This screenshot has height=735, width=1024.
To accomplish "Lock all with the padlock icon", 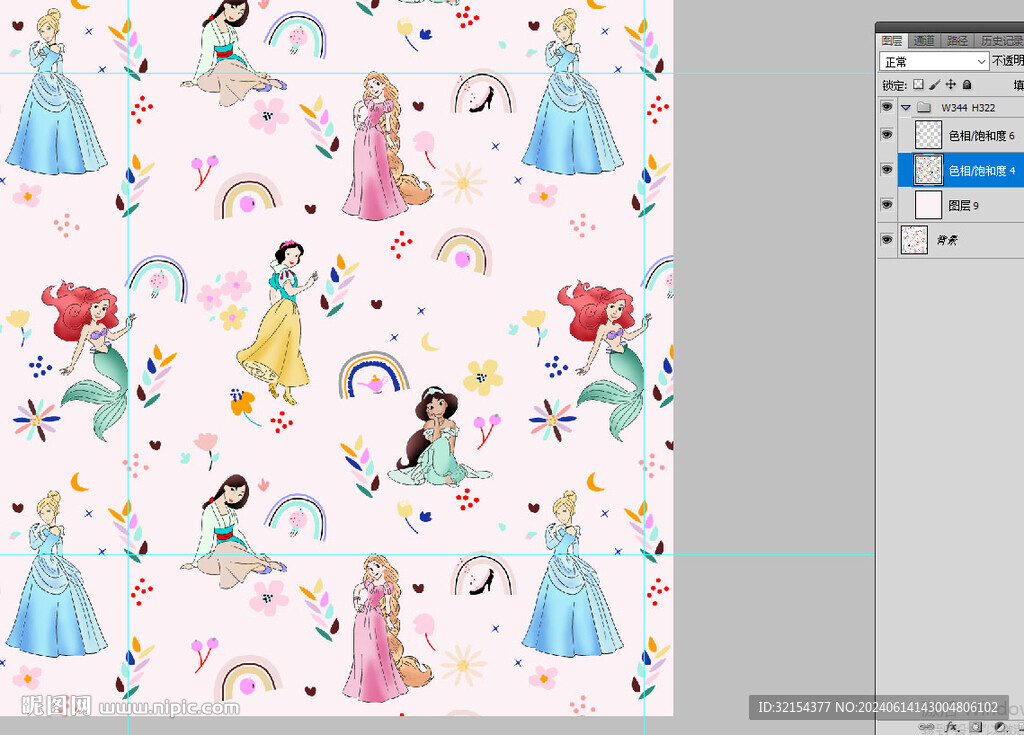I will (x=967, y=84).
